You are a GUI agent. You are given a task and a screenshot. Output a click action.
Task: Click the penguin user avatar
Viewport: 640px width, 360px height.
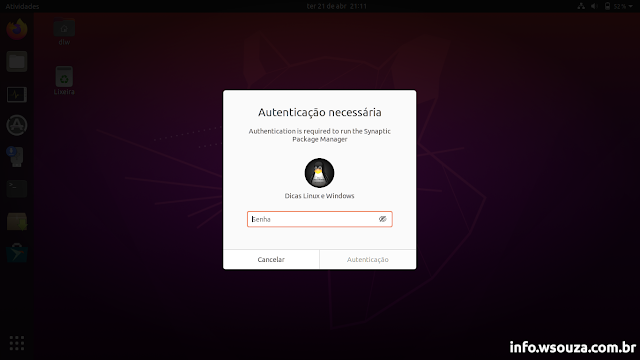pyautogui.click(x=319, y=173)
